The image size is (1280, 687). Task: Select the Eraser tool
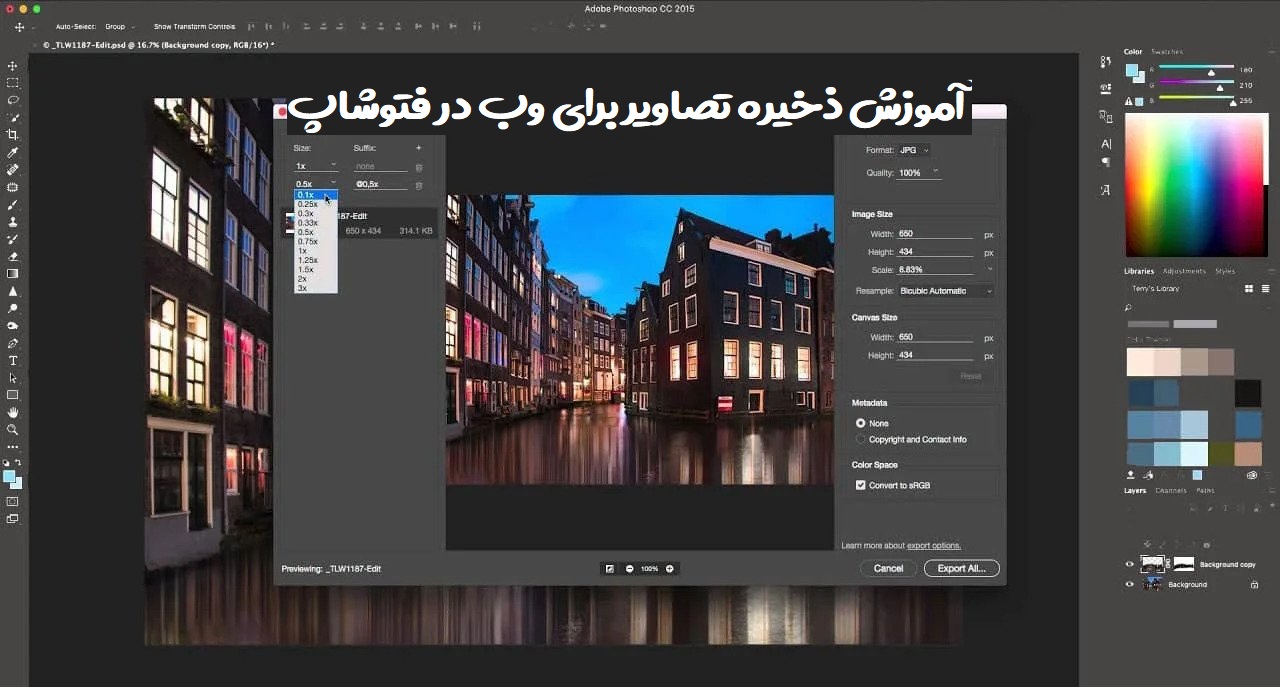[13, 256]
